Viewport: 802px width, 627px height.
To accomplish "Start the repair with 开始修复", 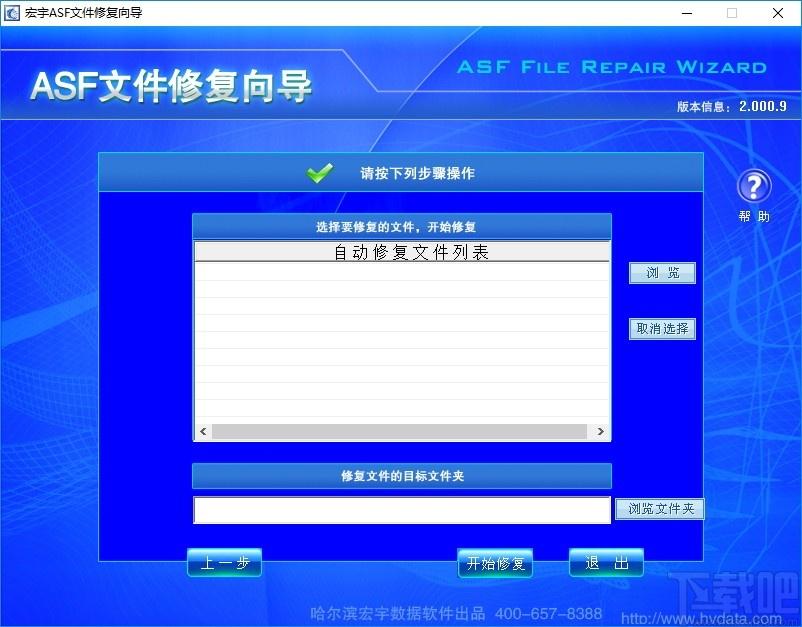I will pyautogui.click(x=496, y=563).
